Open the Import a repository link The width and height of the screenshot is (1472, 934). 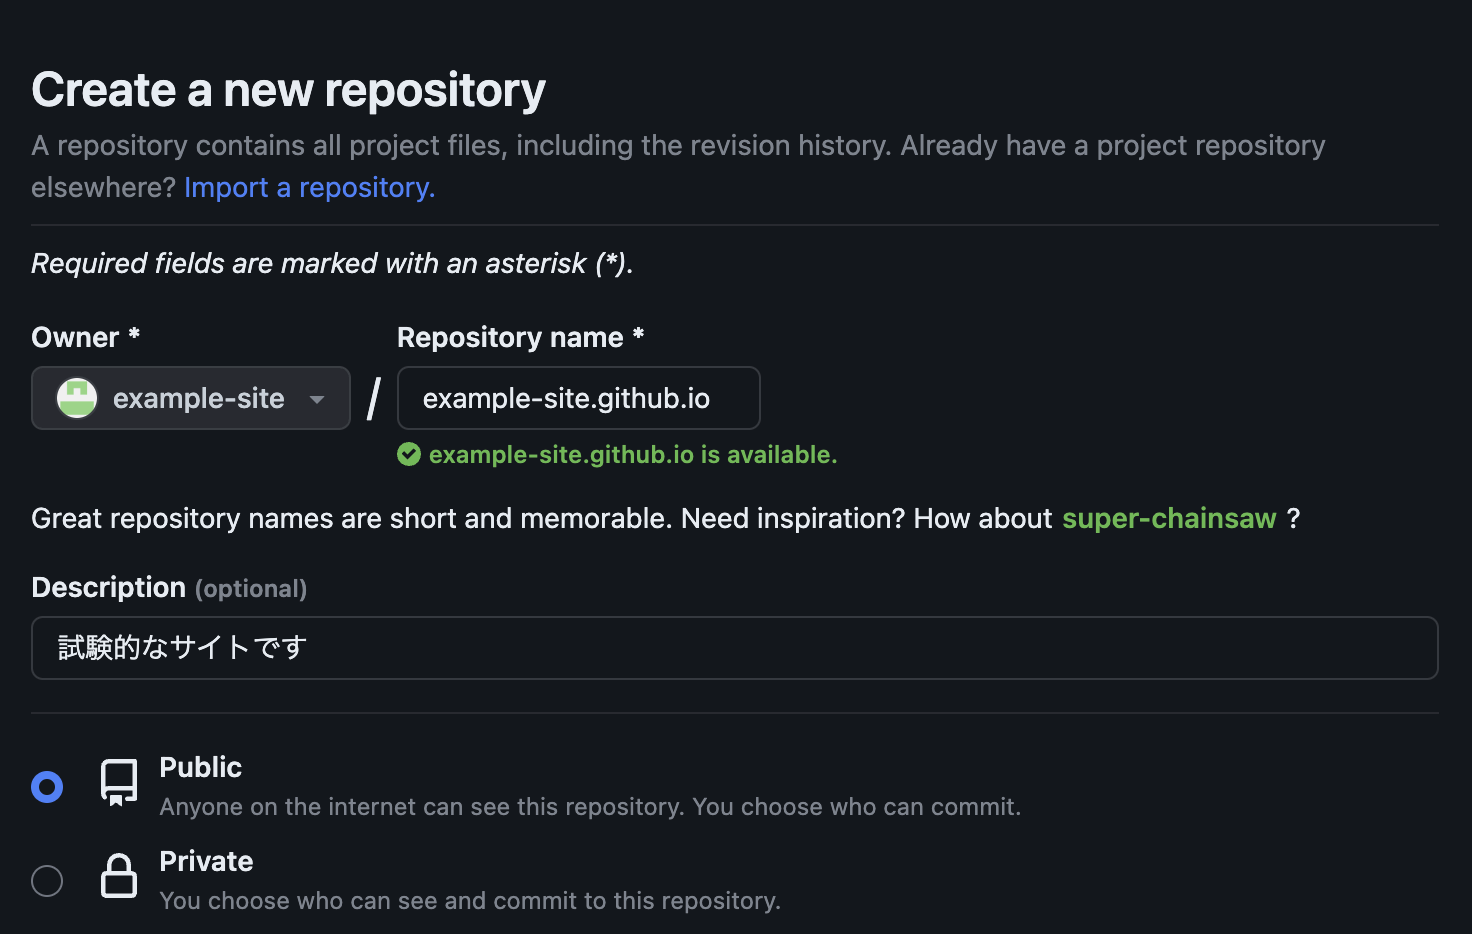pyautogui.click(x=308, y=187)
